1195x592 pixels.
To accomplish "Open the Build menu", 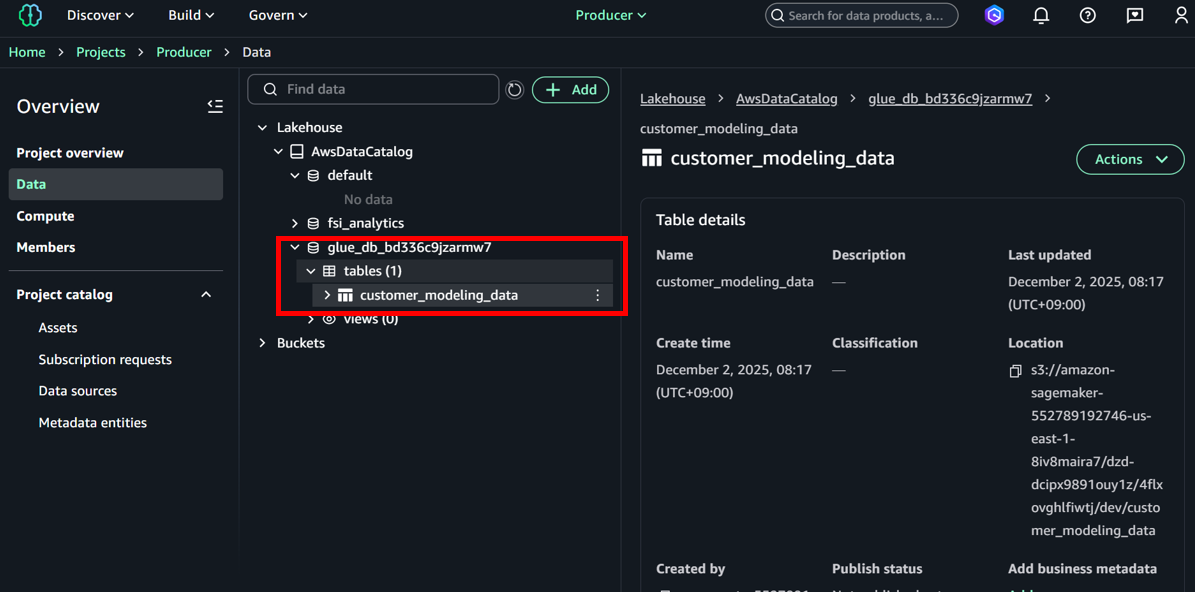I will pos(191,14).
